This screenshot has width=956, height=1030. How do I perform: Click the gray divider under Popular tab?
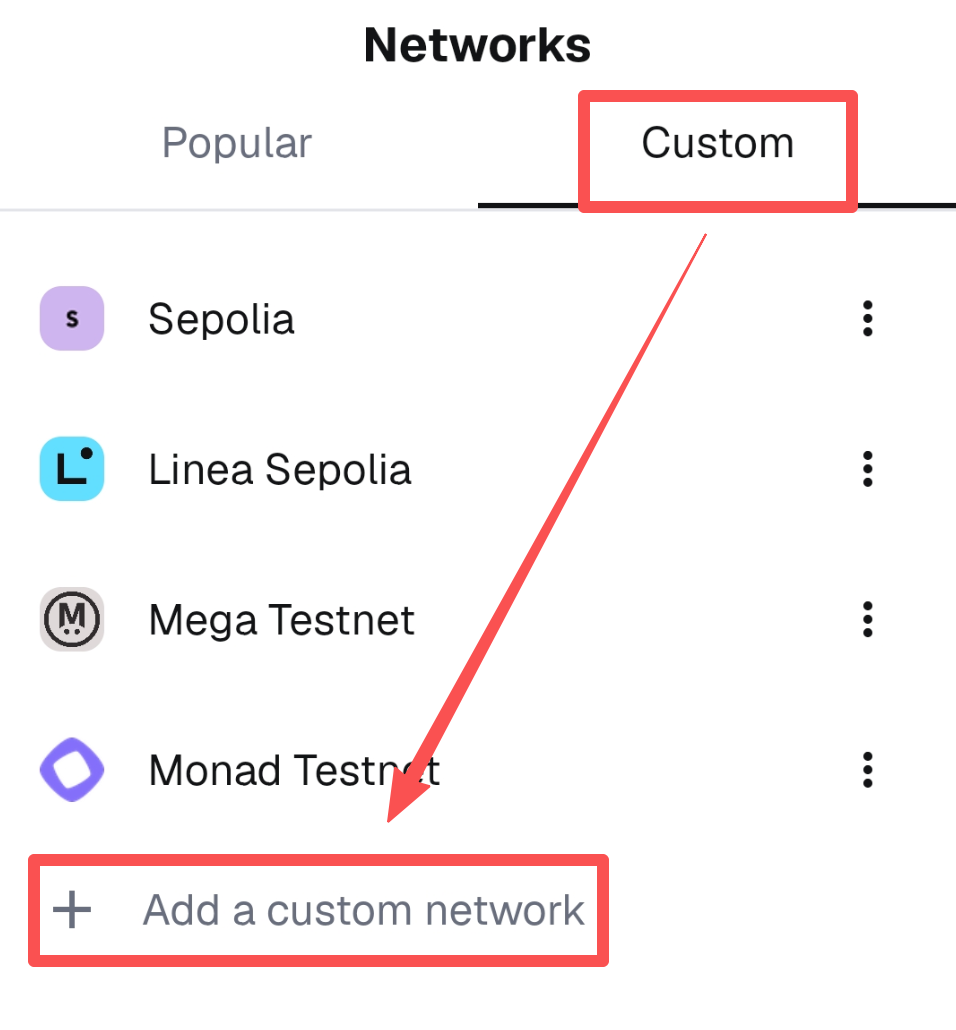[x=238, y=210]
